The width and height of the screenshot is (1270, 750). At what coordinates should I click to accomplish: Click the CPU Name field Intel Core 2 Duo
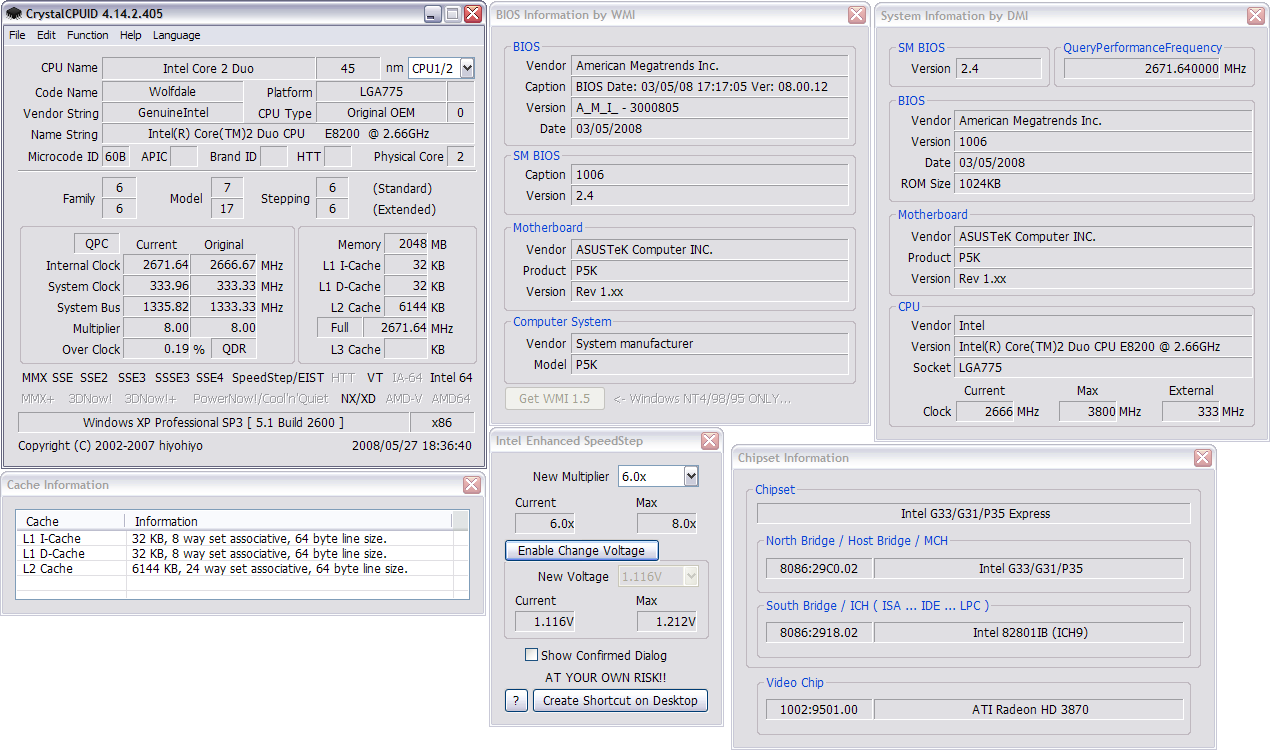208,68
